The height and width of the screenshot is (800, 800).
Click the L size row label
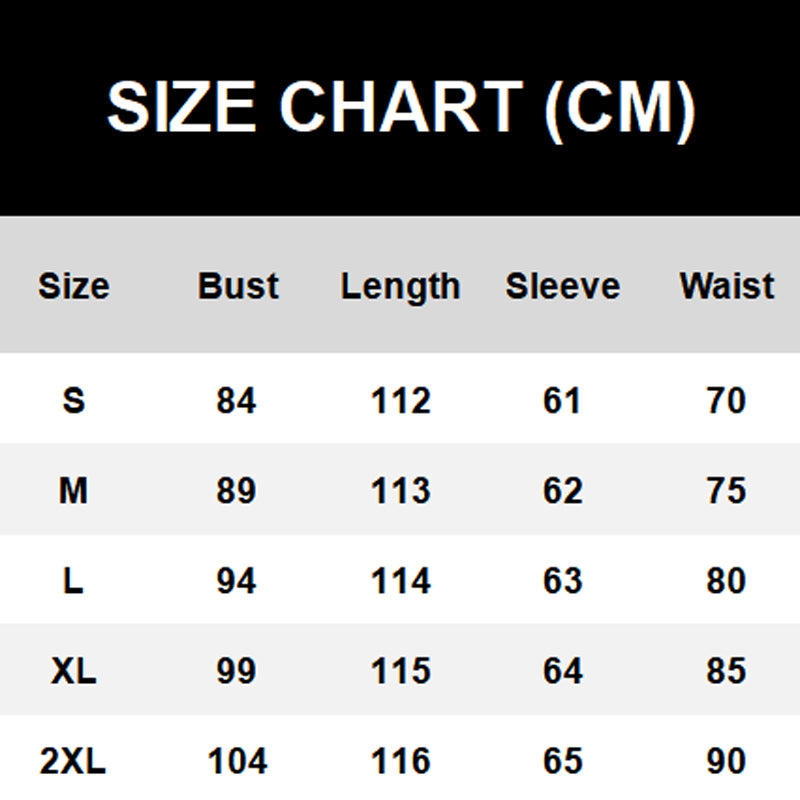(73, 581)
